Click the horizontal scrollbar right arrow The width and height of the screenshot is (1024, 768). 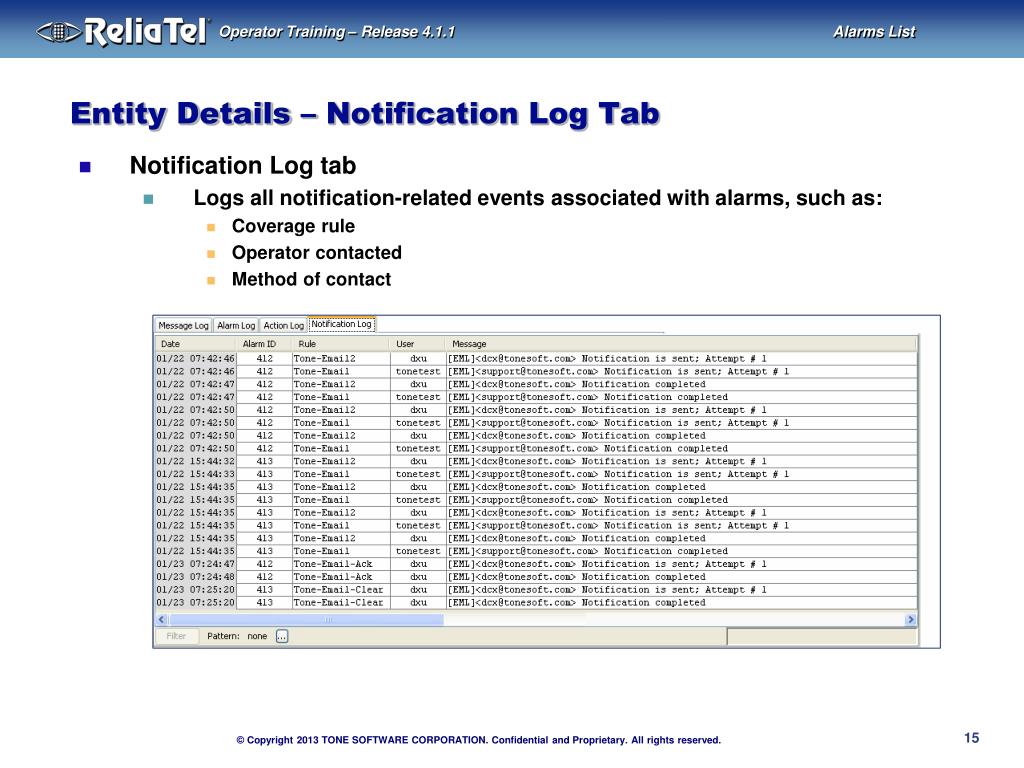[910, 619]
